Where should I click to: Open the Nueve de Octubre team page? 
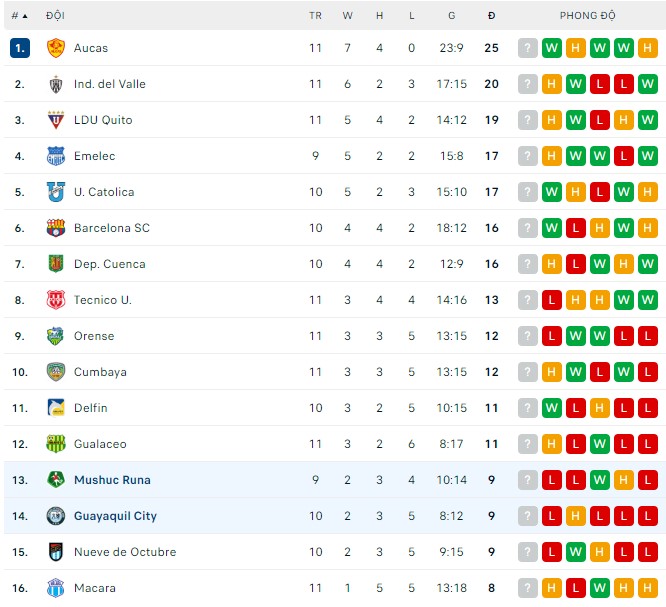124,552
